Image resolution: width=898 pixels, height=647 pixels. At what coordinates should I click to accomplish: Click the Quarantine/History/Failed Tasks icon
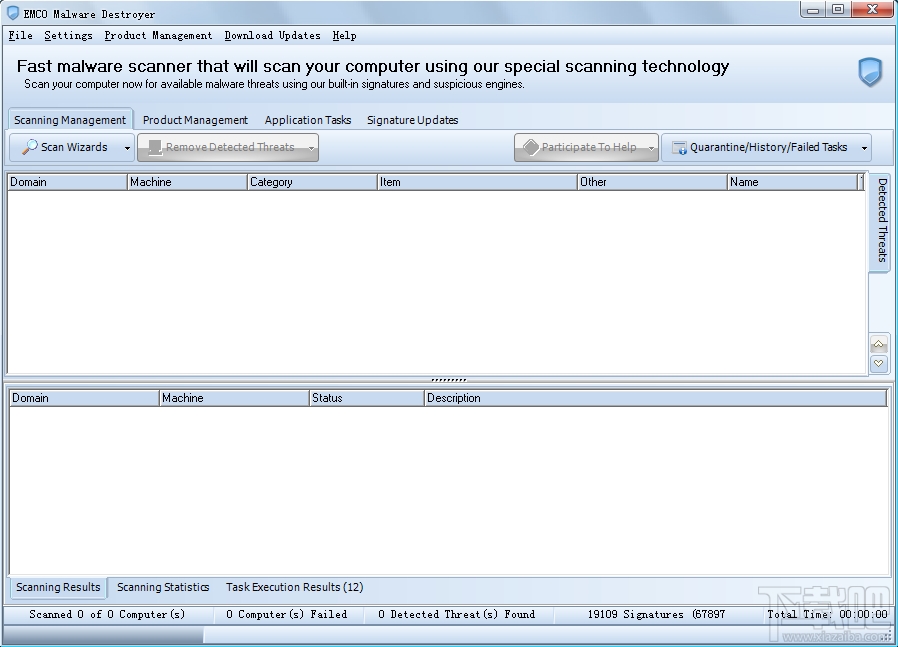coord(679,148)
